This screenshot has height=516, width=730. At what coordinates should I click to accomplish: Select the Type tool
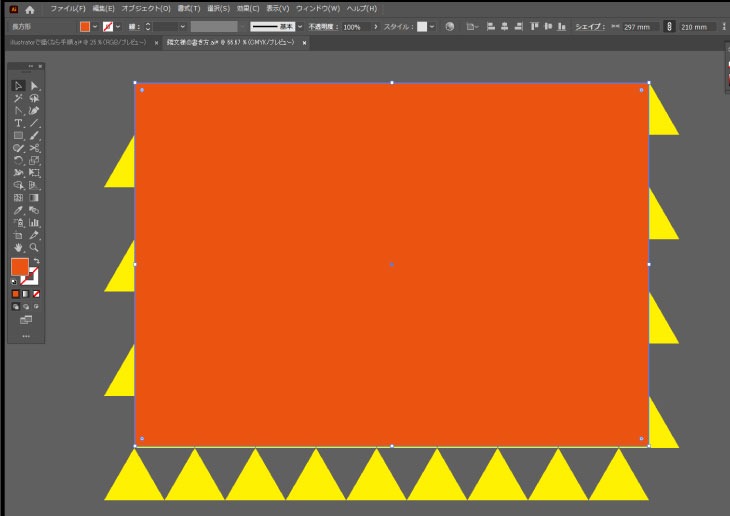[18, 123]
